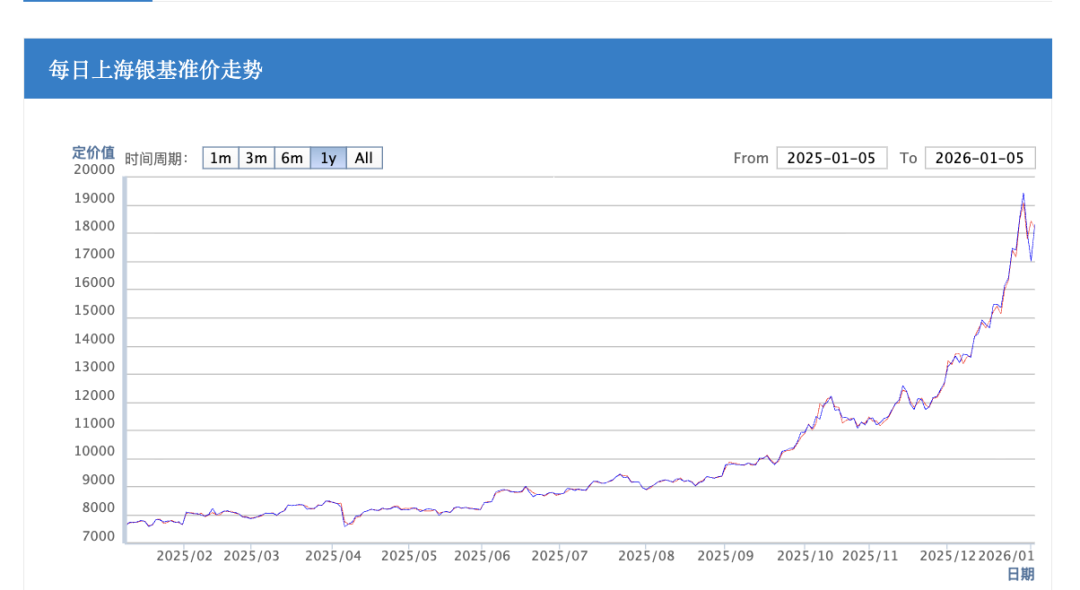1080x590 pixels.
Task: Select the 1m time period button
Action: tap(221, 158)
